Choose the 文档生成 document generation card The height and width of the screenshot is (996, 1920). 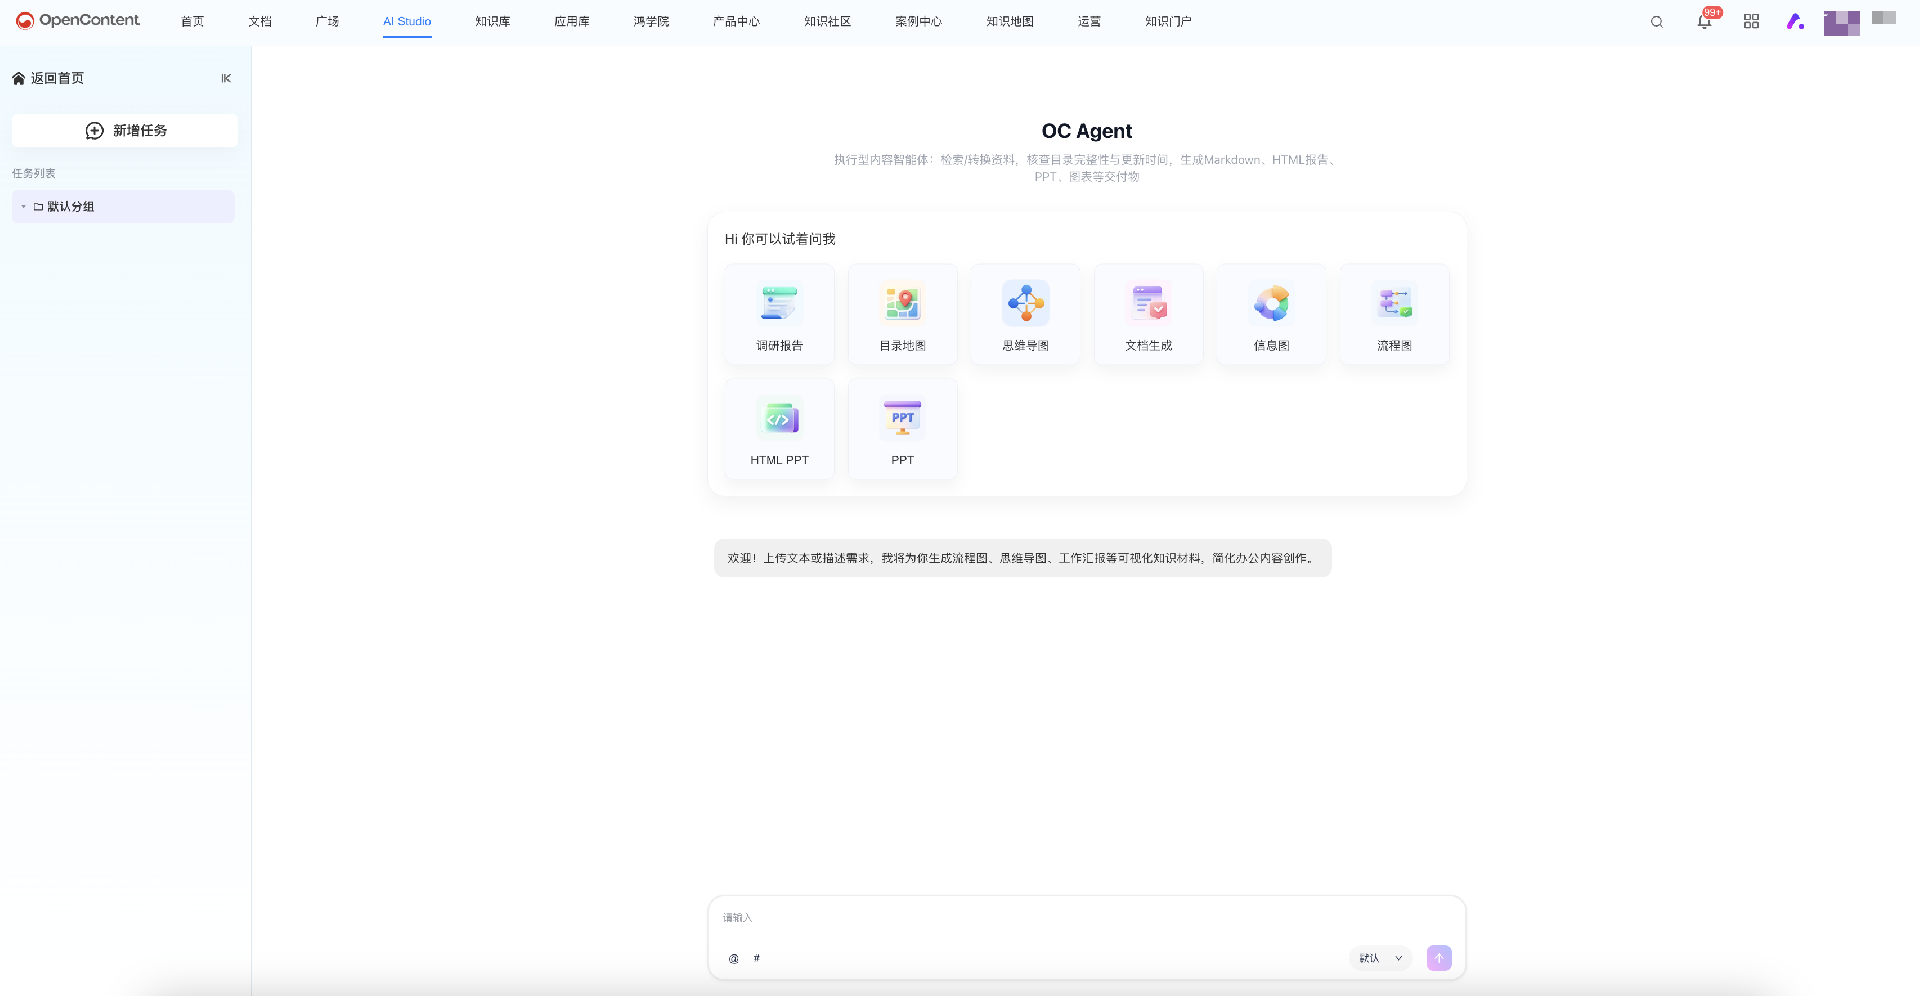(1149, 314)
